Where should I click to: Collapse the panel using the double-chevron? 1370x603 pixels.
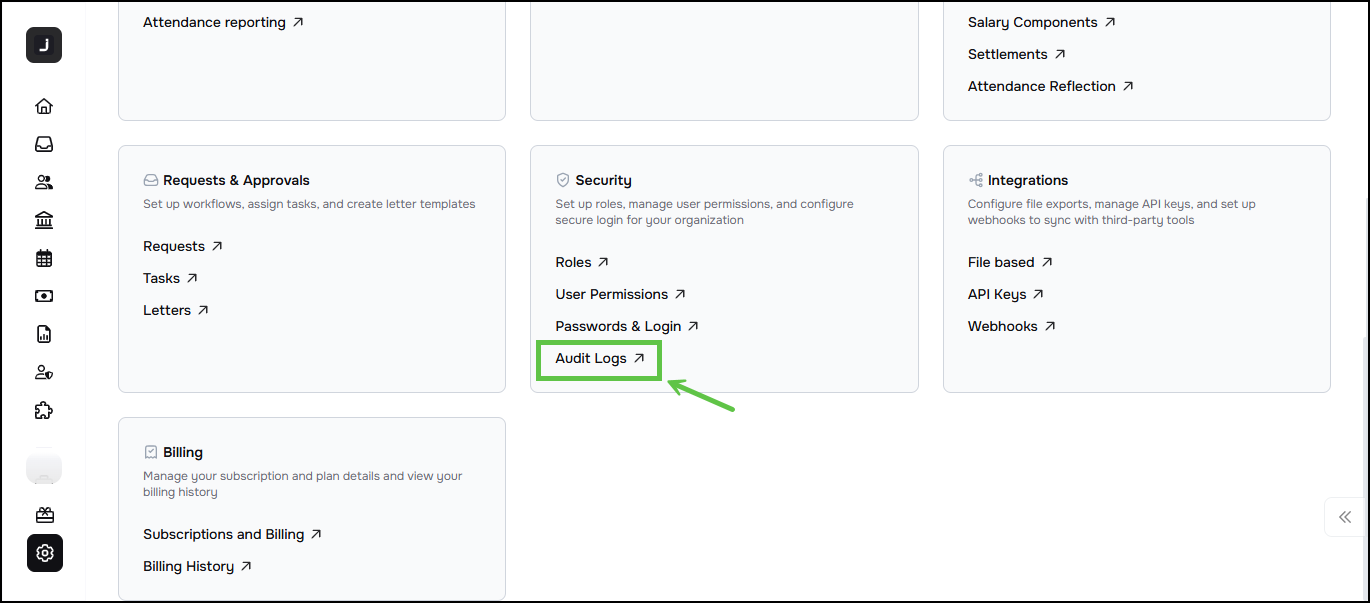click(x=1347, y=517)
